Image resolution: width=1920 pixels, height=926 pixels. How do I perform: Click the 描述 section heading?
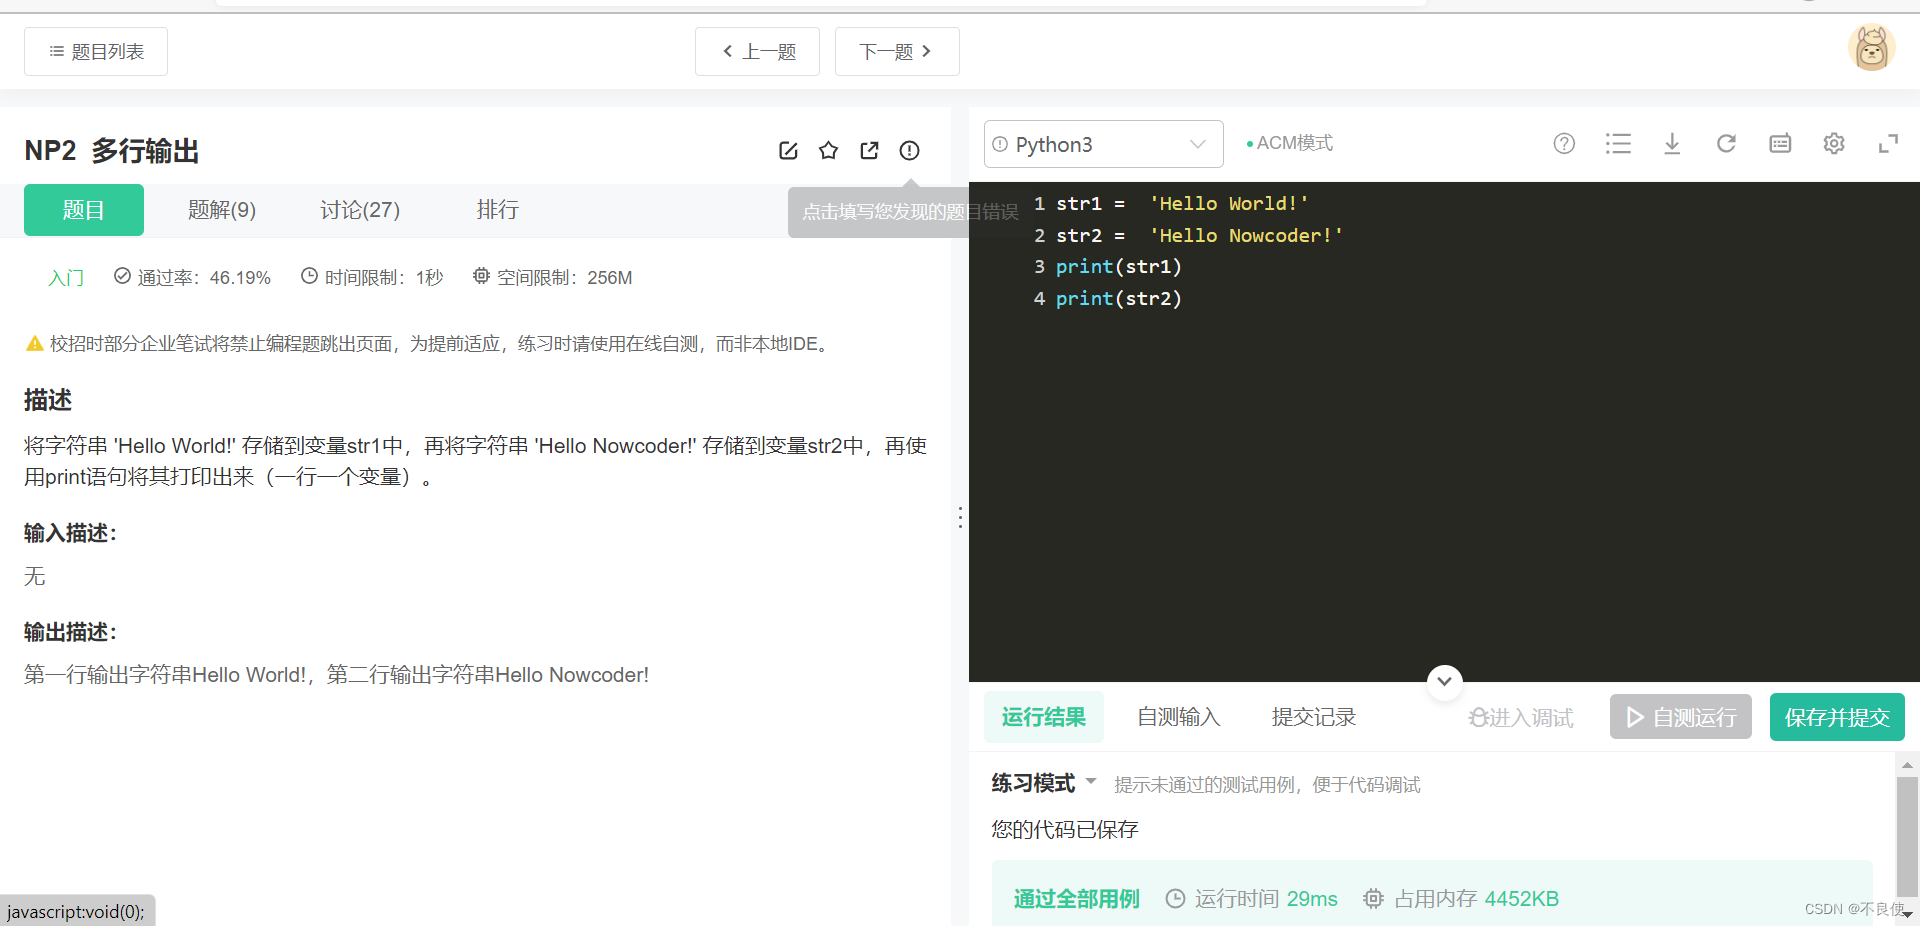point(48,400)
